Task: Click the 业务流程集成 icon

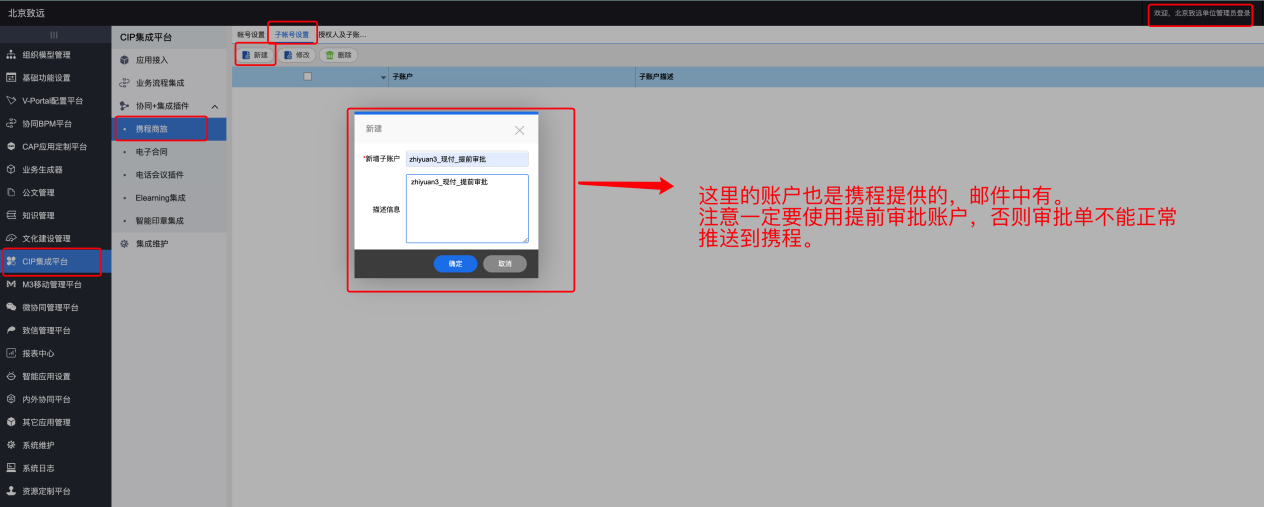Action: [124, 83]
